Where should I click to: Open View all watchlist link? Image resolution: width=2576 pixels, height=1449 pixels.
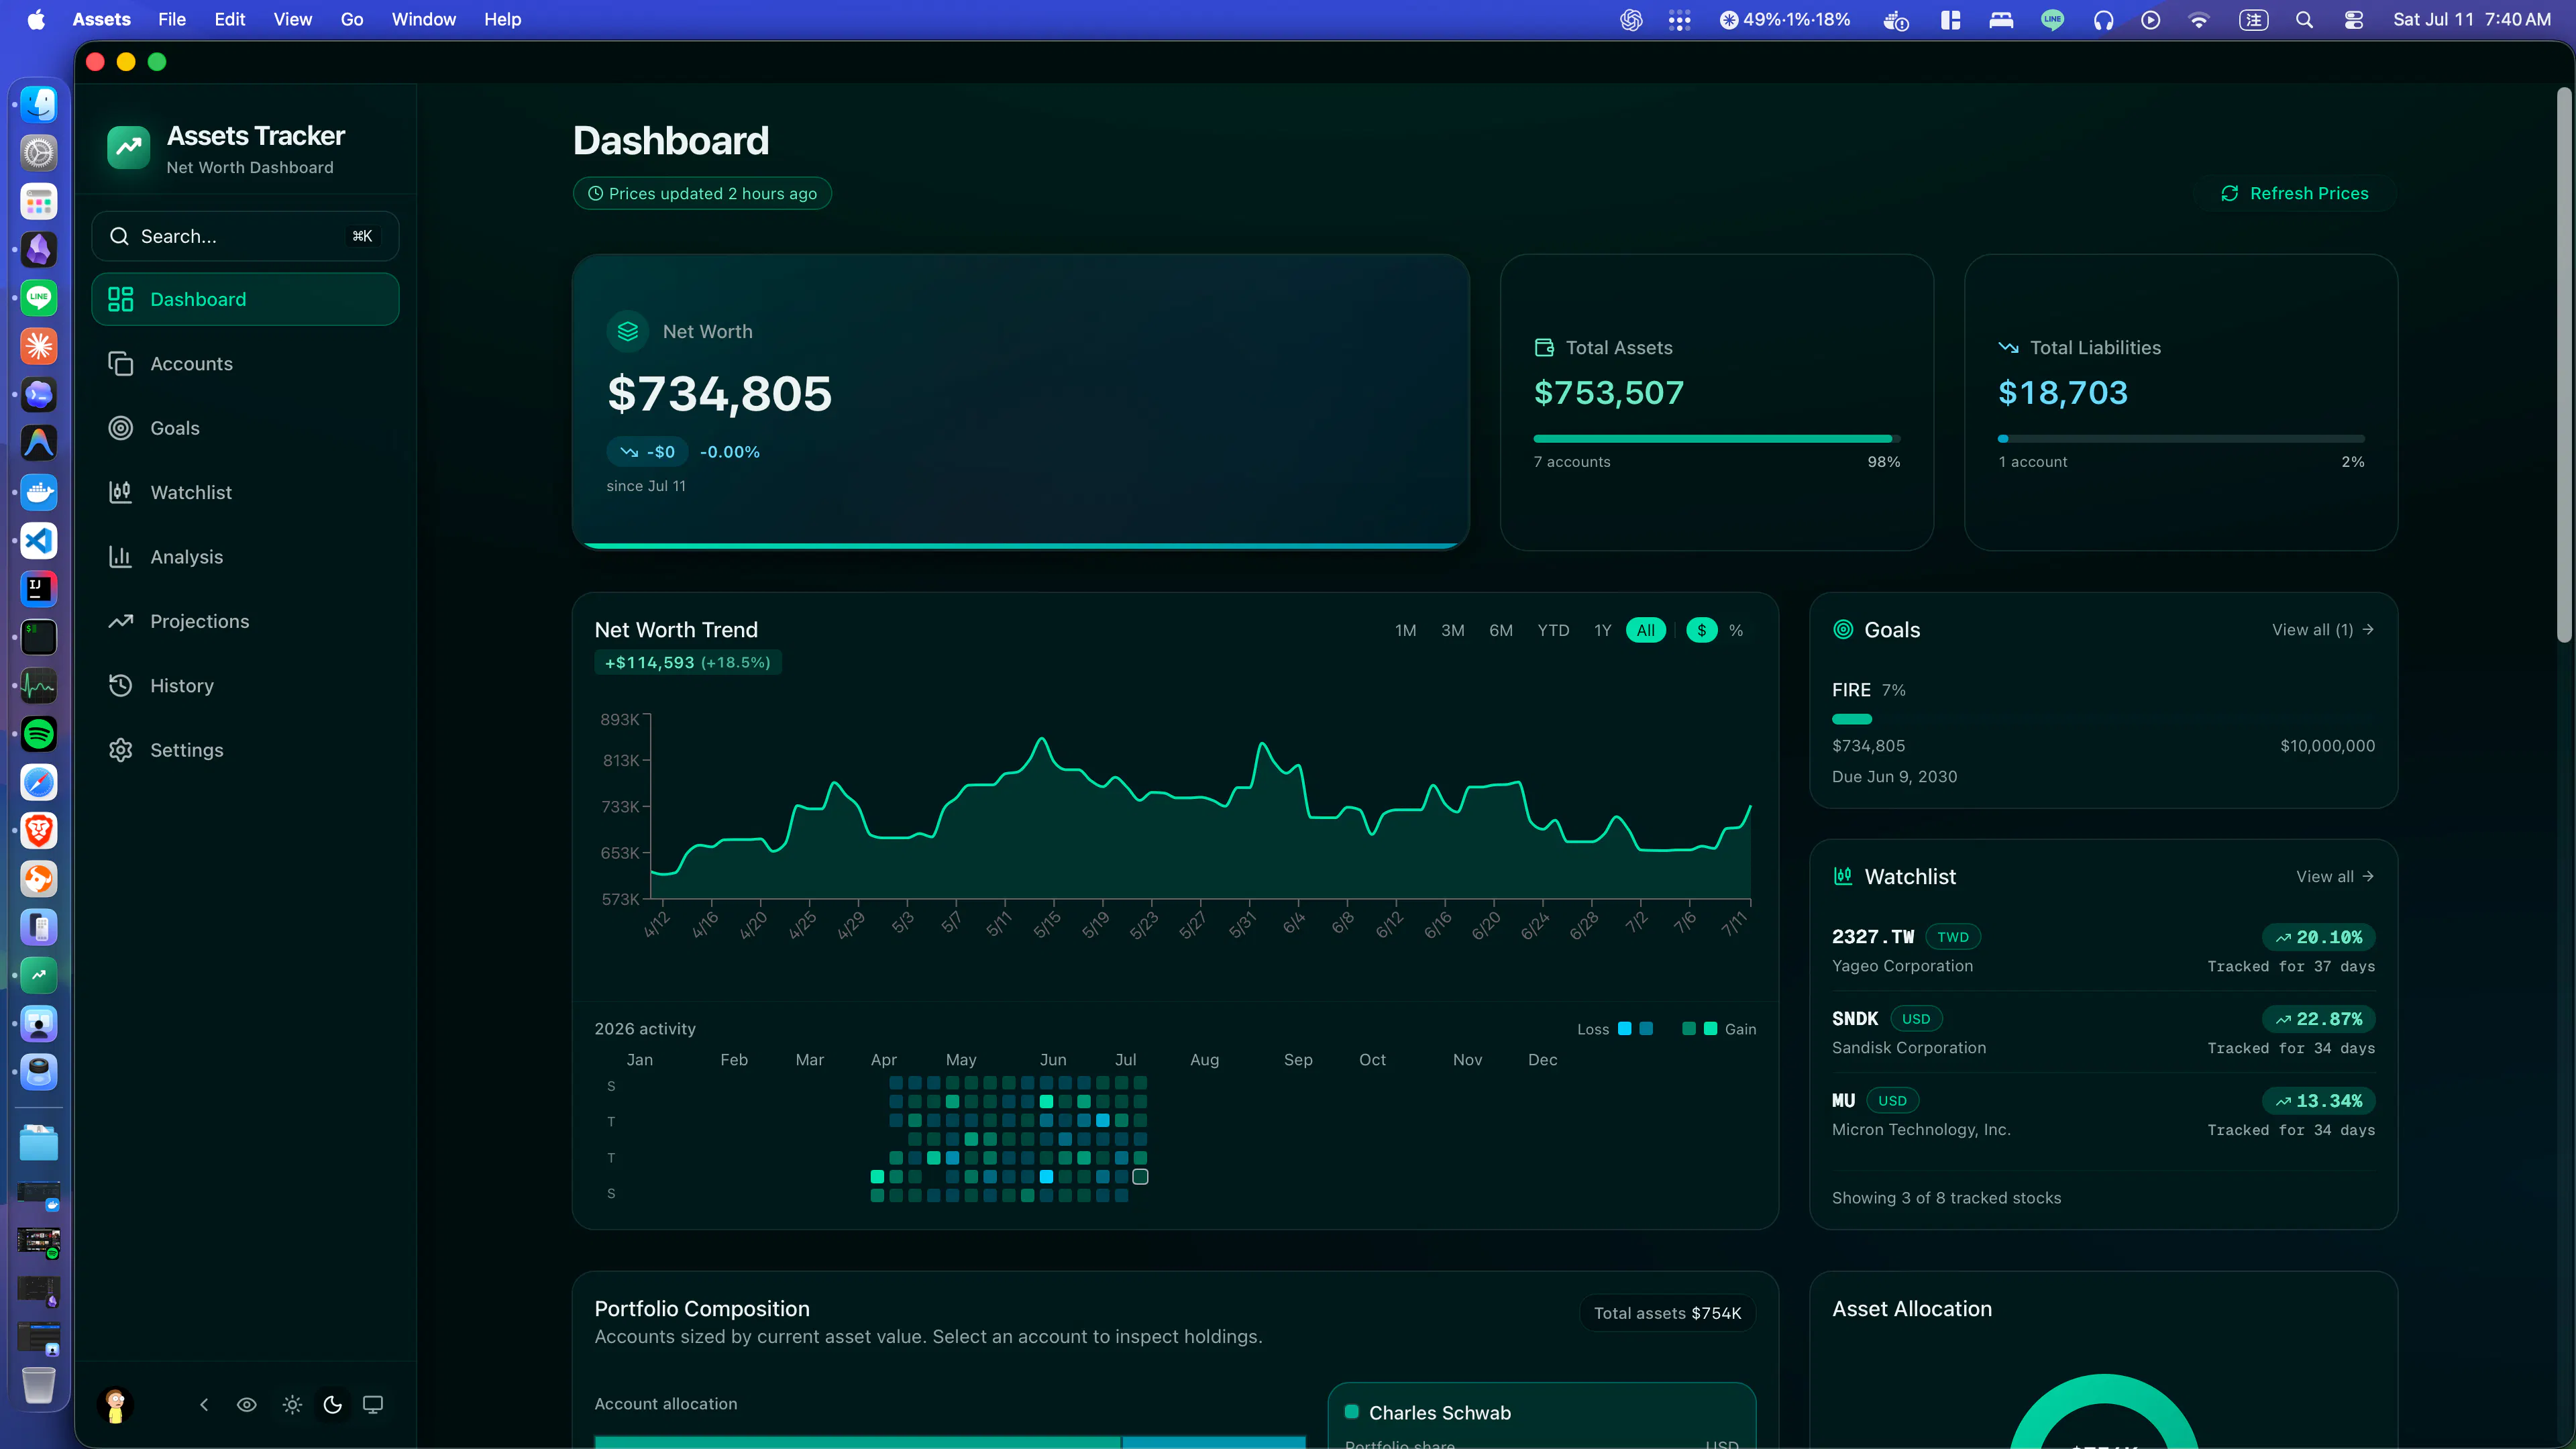click(x=2335, y=876)
